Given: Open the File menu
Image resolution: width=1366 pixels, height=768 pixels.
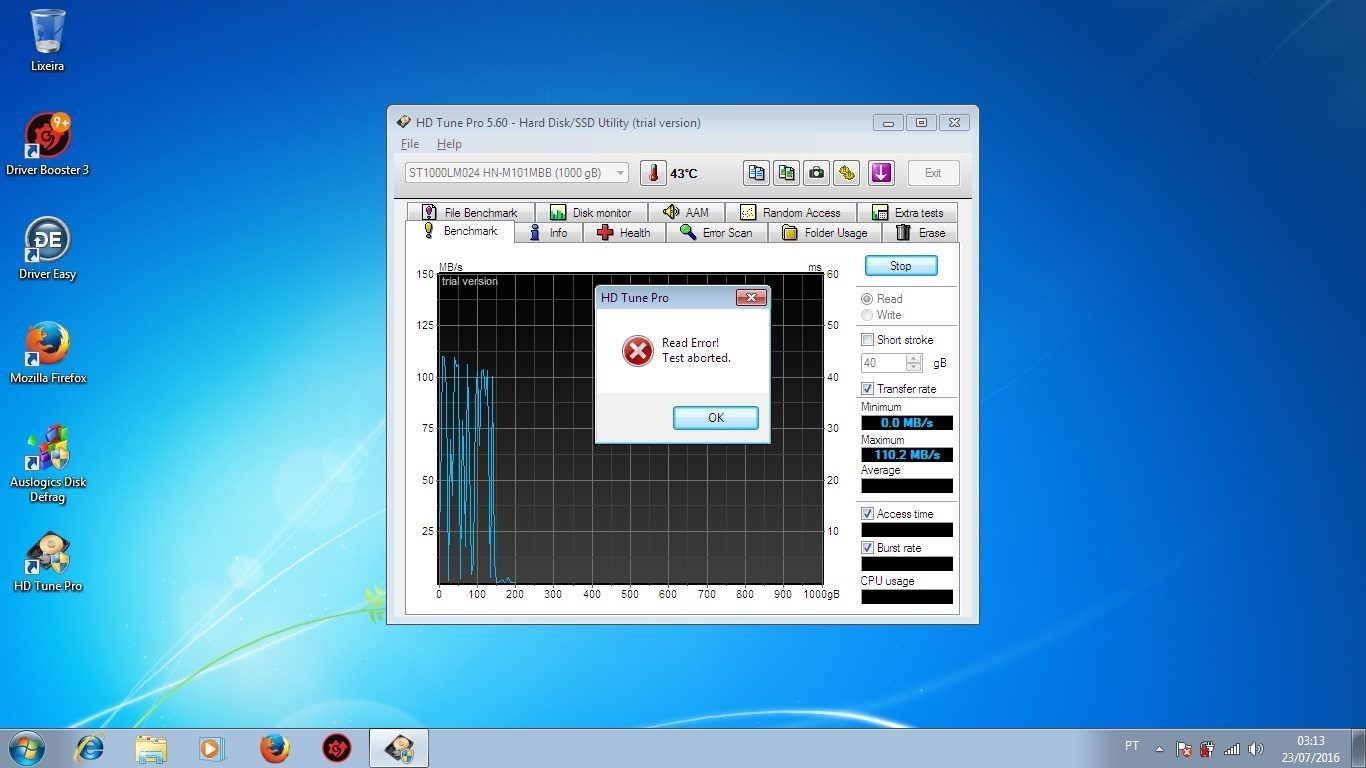Looking at the screenshot, I should [410, 144].
